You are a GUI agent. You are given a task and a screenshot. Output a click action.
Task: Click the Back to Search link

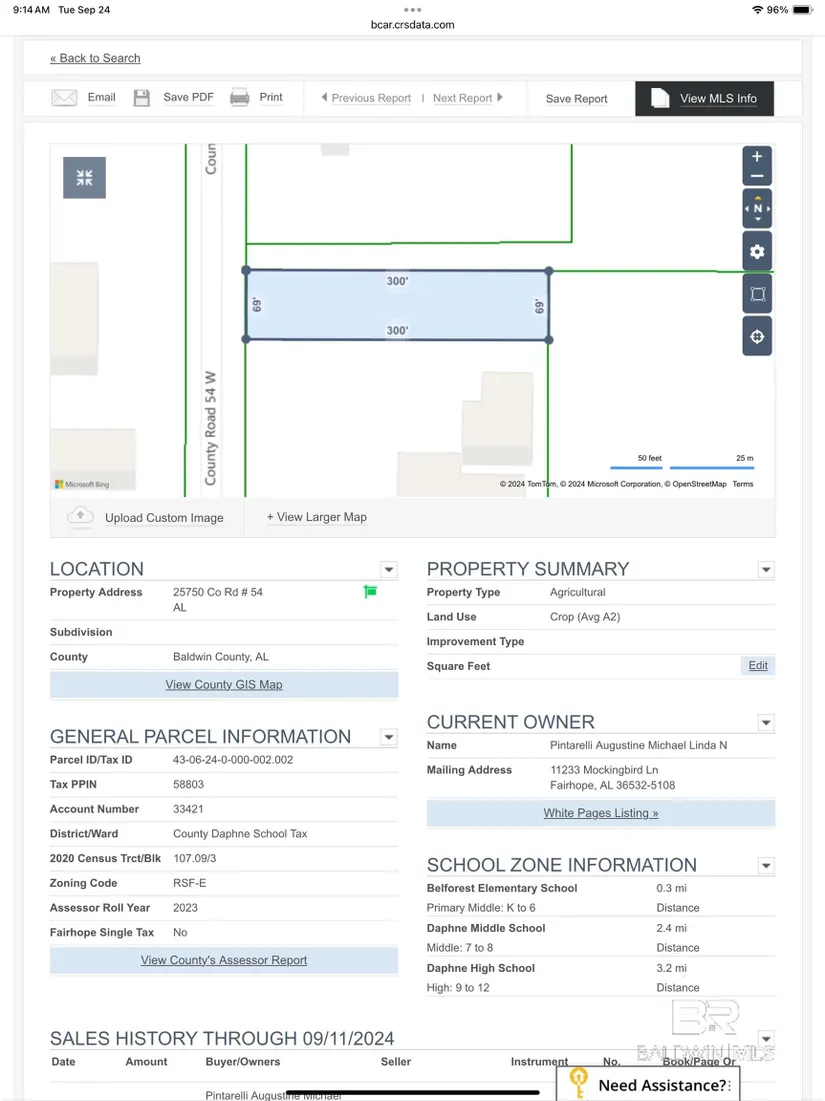95,58
